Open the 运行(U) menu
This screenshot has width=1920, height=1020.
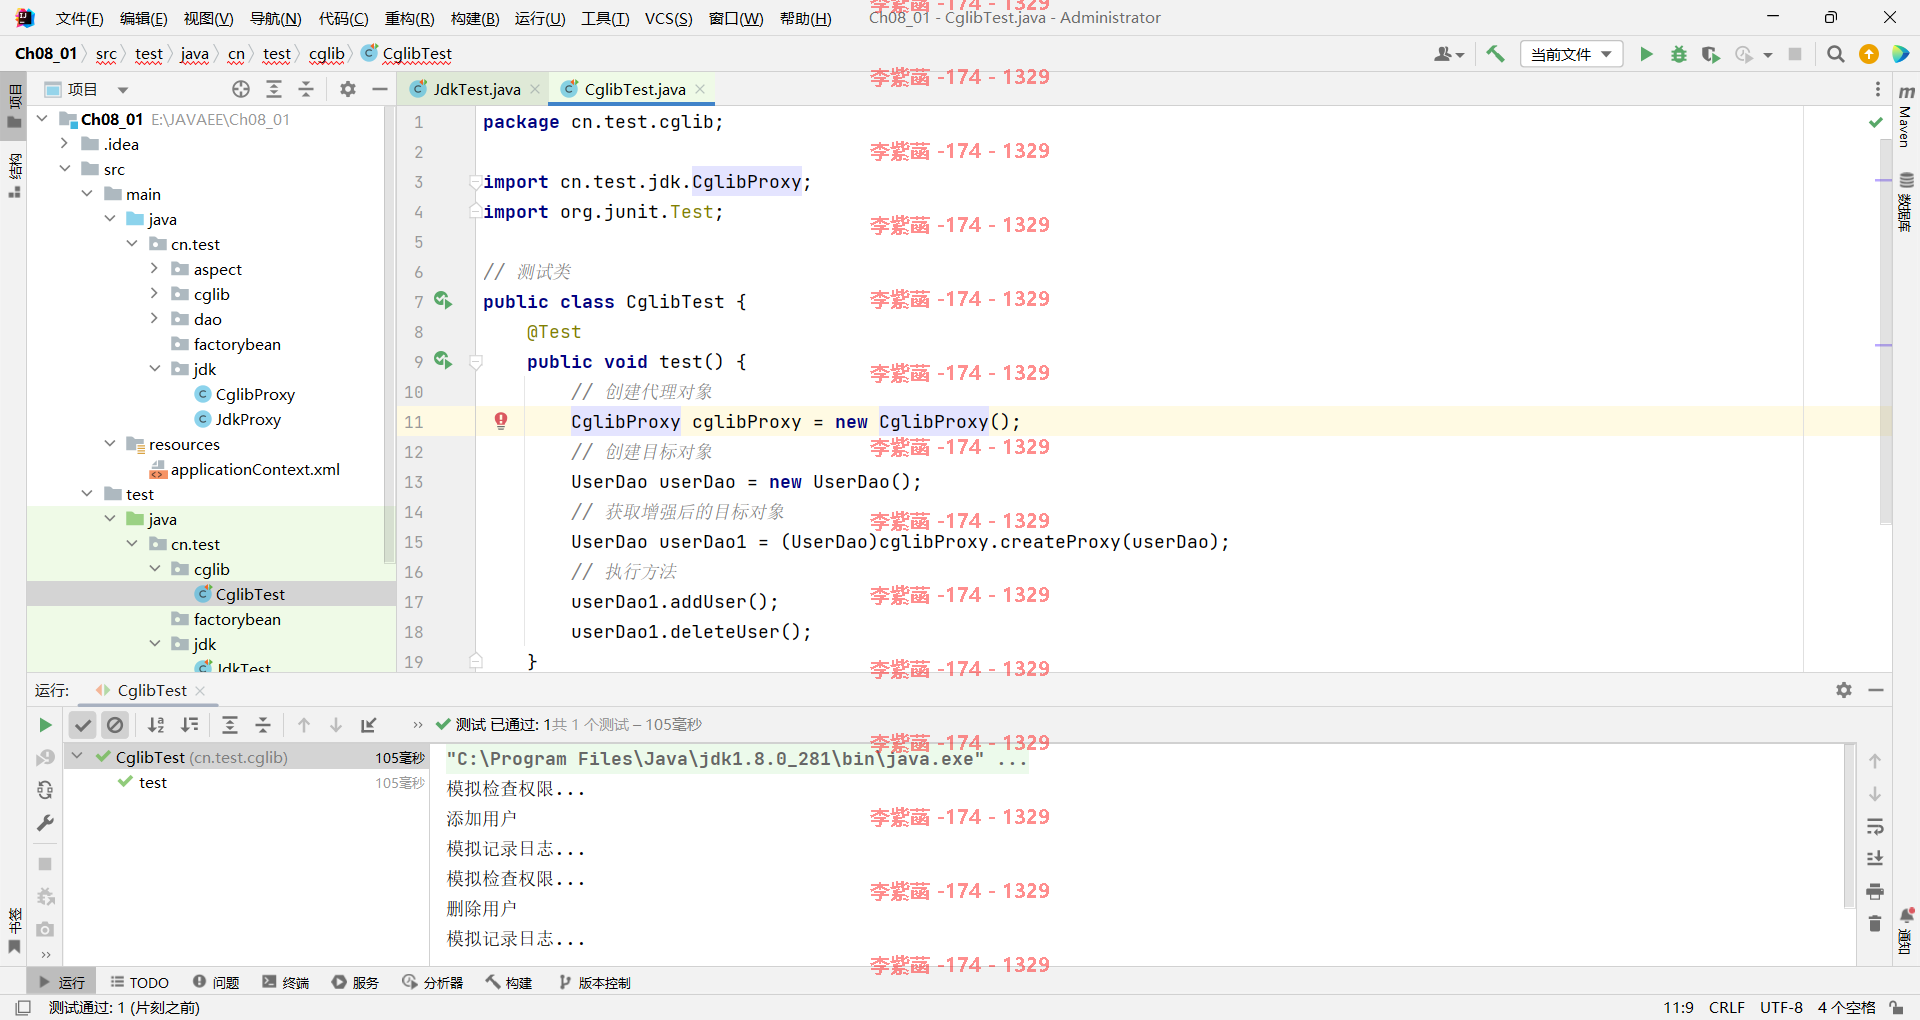tap(540, 18)
